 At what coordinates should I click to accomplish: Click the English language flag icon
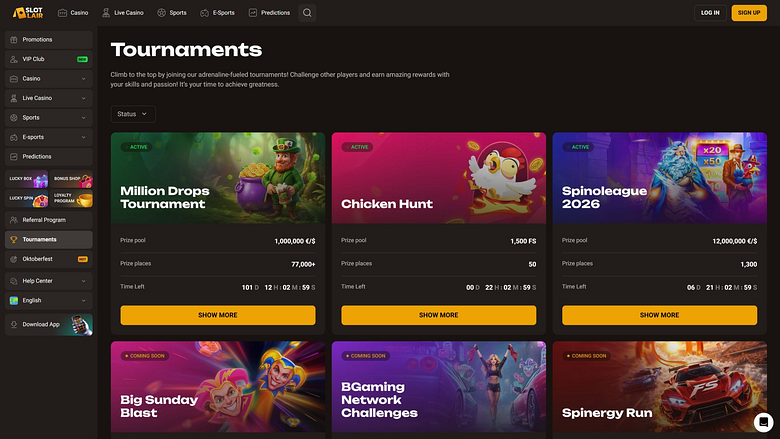point(14,300)
